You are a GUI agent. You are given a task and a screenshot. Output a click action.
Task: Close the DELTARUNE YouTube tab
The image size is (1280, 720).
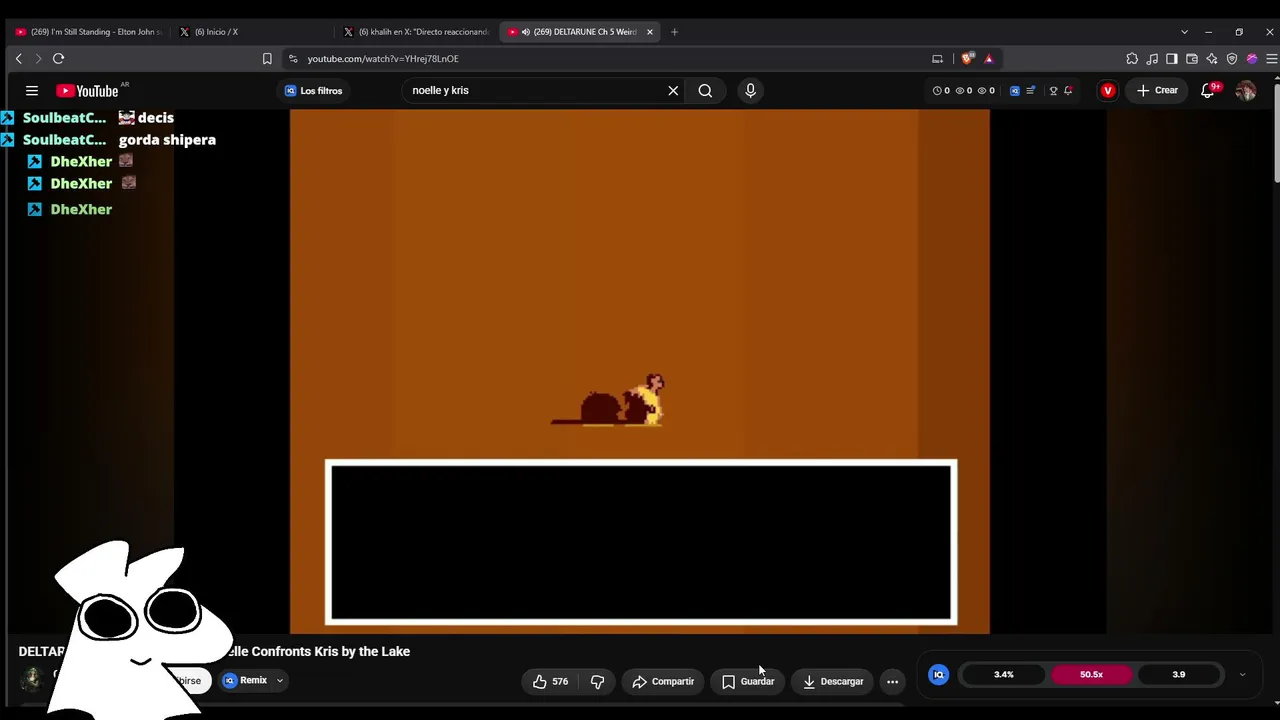click(x=650, y=32)
